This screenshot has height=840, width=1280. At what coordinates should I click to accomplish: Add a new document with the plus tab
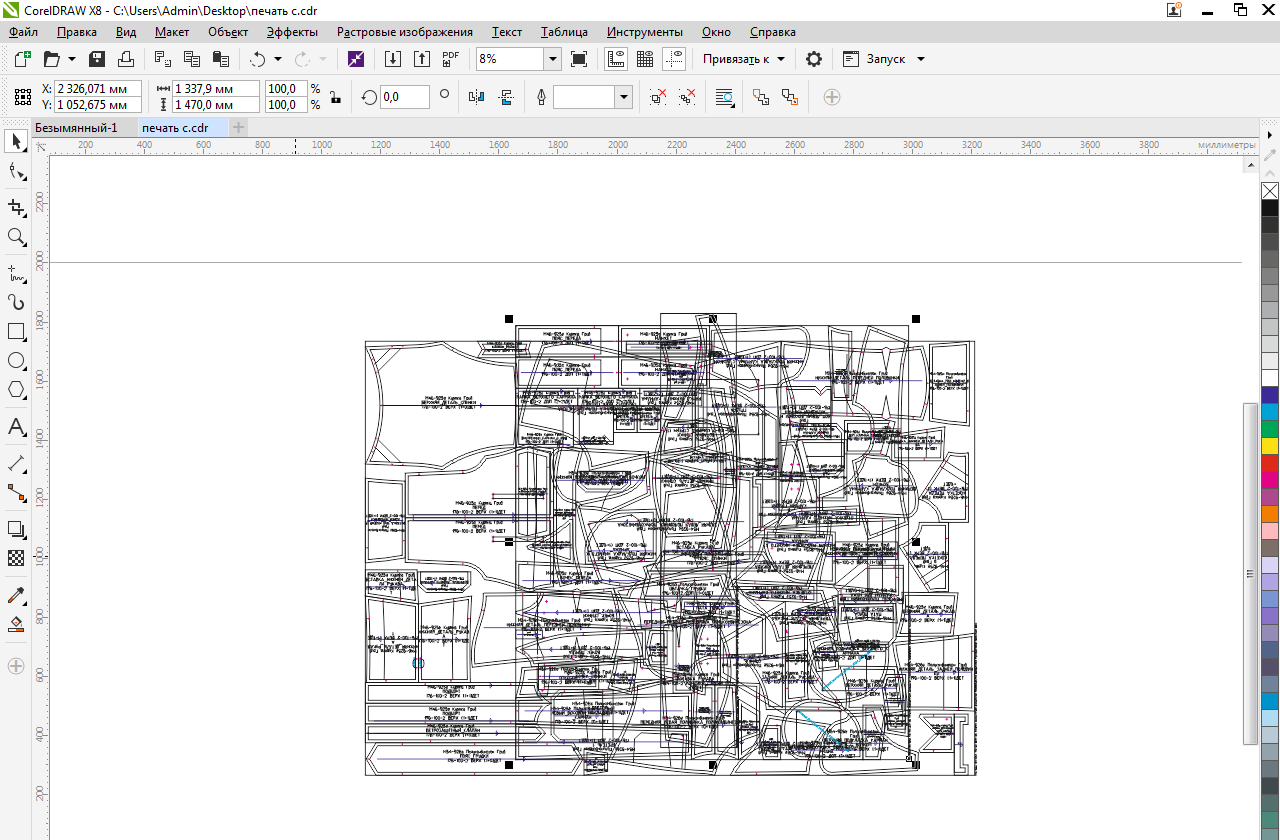(239, 127)
